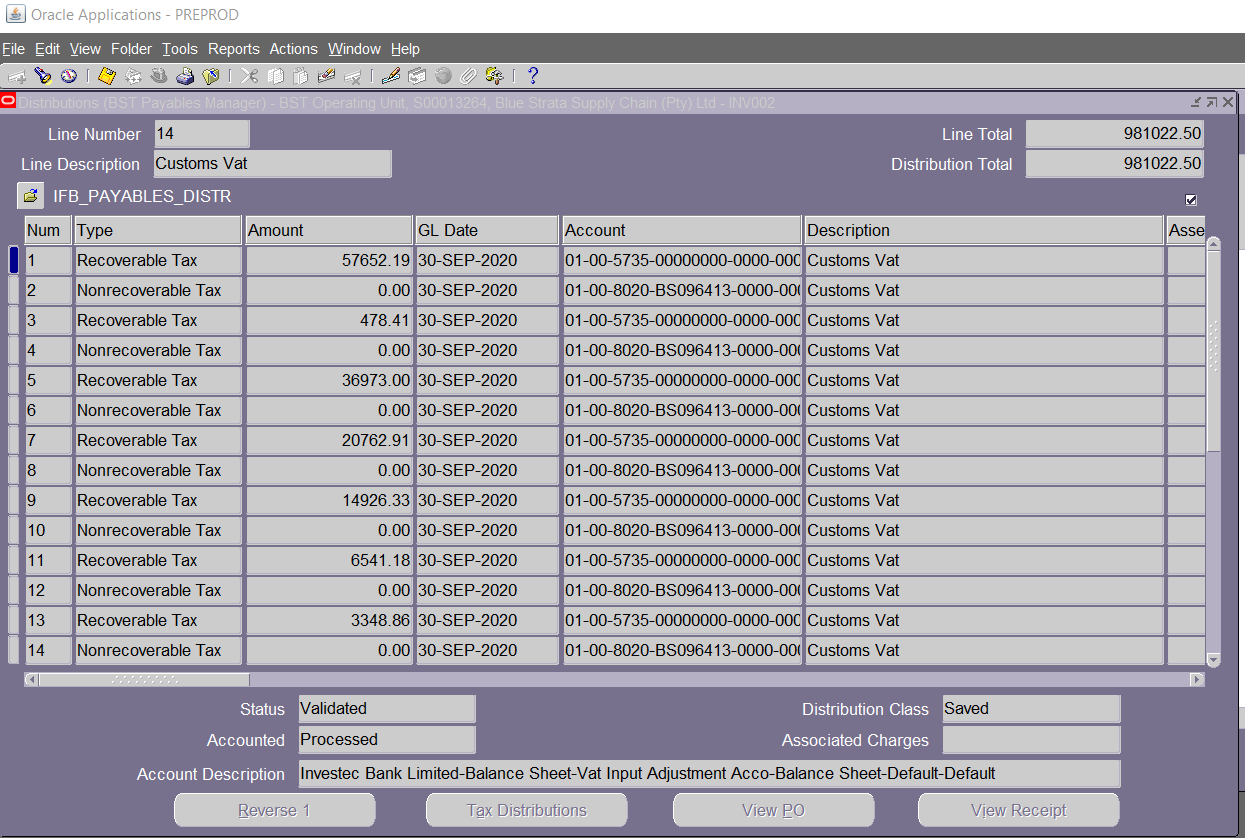Click the Next Step toolbar icon

pos(133,76)
